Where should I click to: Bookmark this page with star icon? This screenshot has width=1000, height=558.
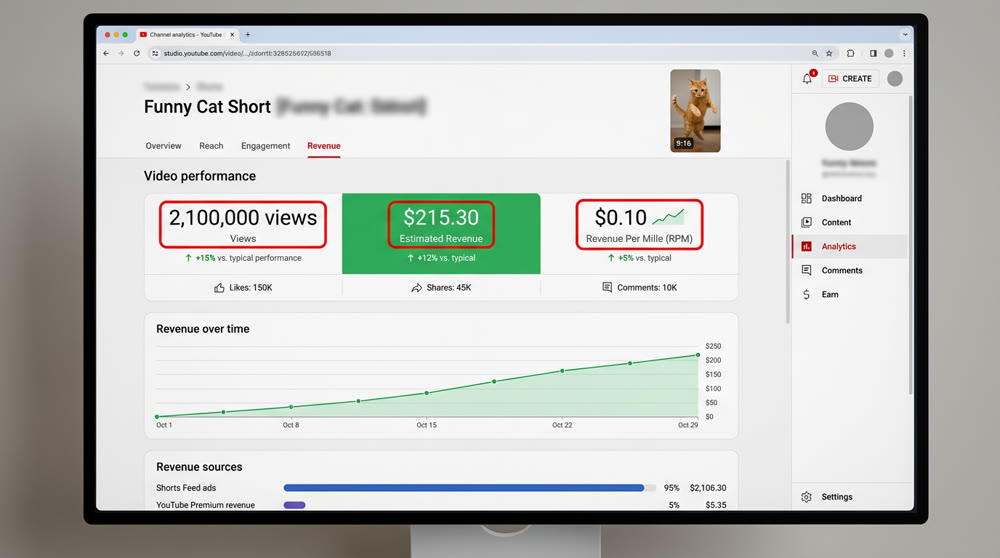829,54
